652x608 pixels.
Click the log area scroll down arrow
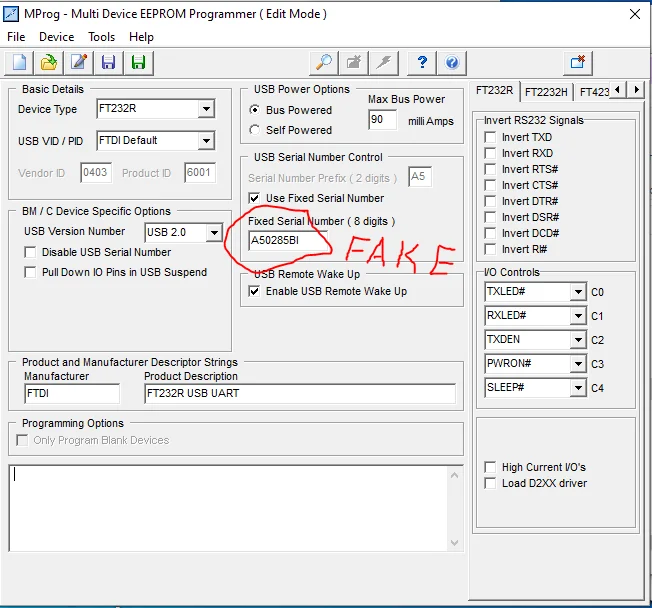click(x=454, y=543)
